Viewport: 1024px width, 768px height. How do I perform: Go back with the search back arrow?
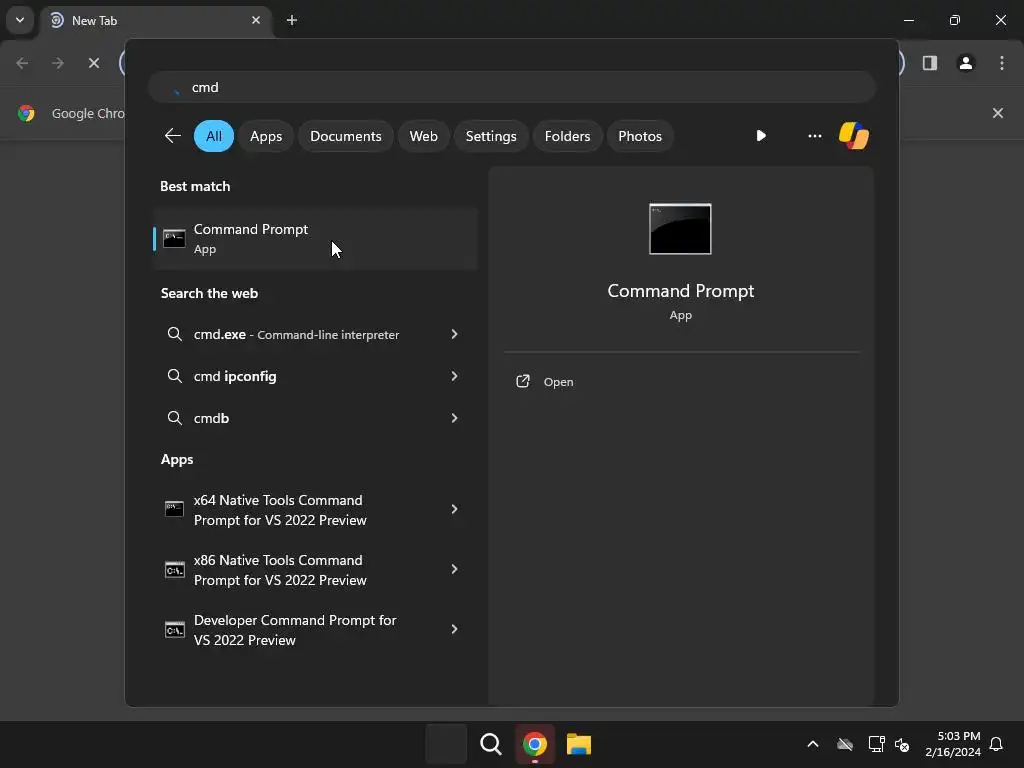click(172, 136)
